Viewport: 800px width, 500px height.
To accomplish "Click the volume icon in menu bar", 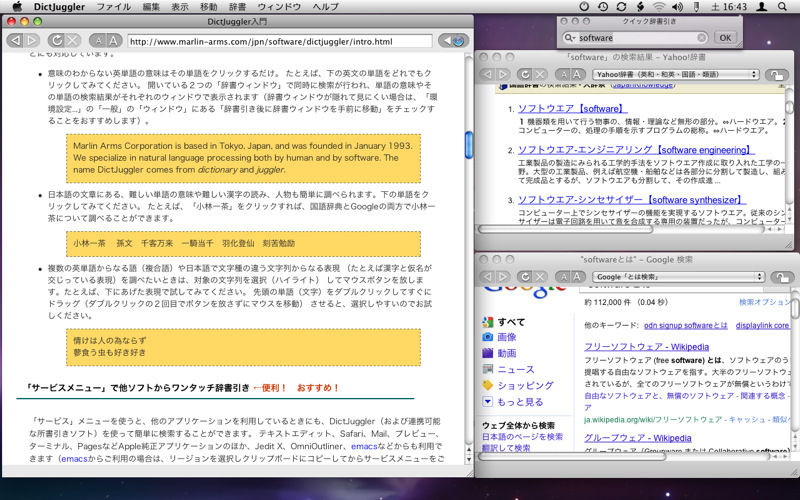I will pyautogui.click(x=677, y=7).
